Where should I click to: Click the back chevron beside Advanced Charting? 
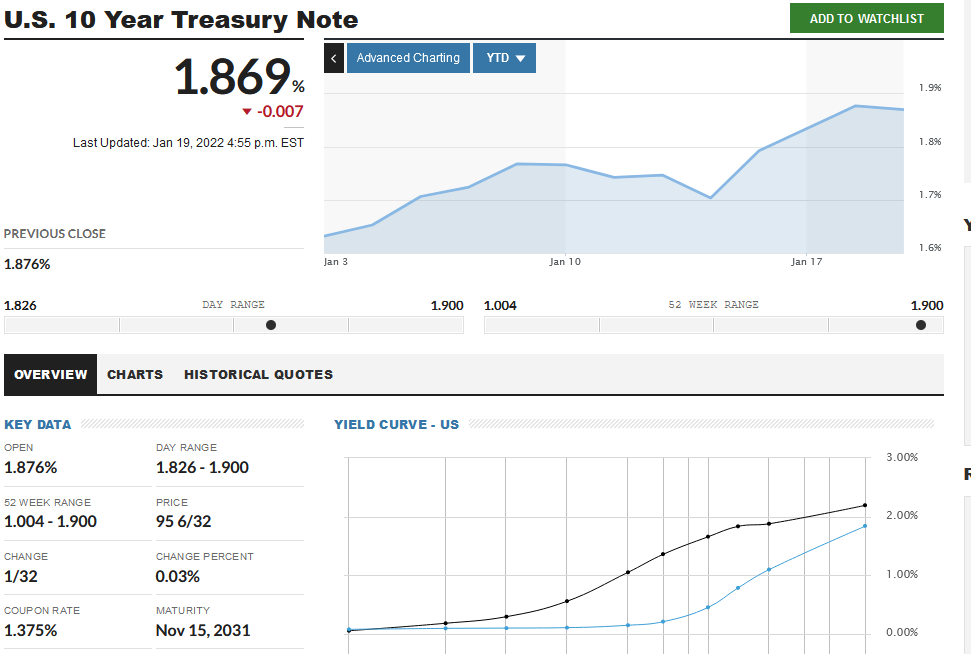tap(334, 58)
